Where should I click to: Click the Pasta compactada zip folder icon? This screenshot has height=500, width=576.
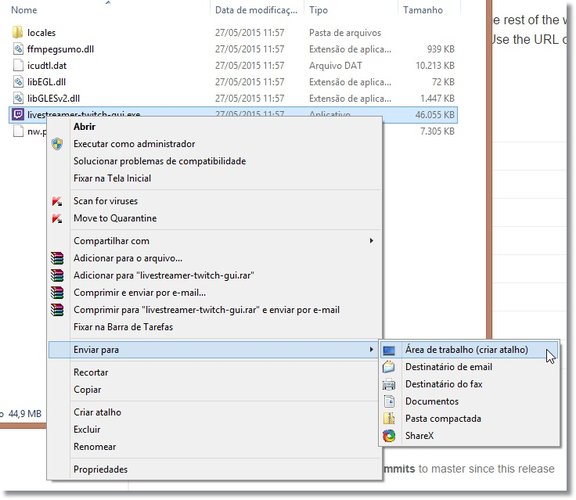coord(389,418)
